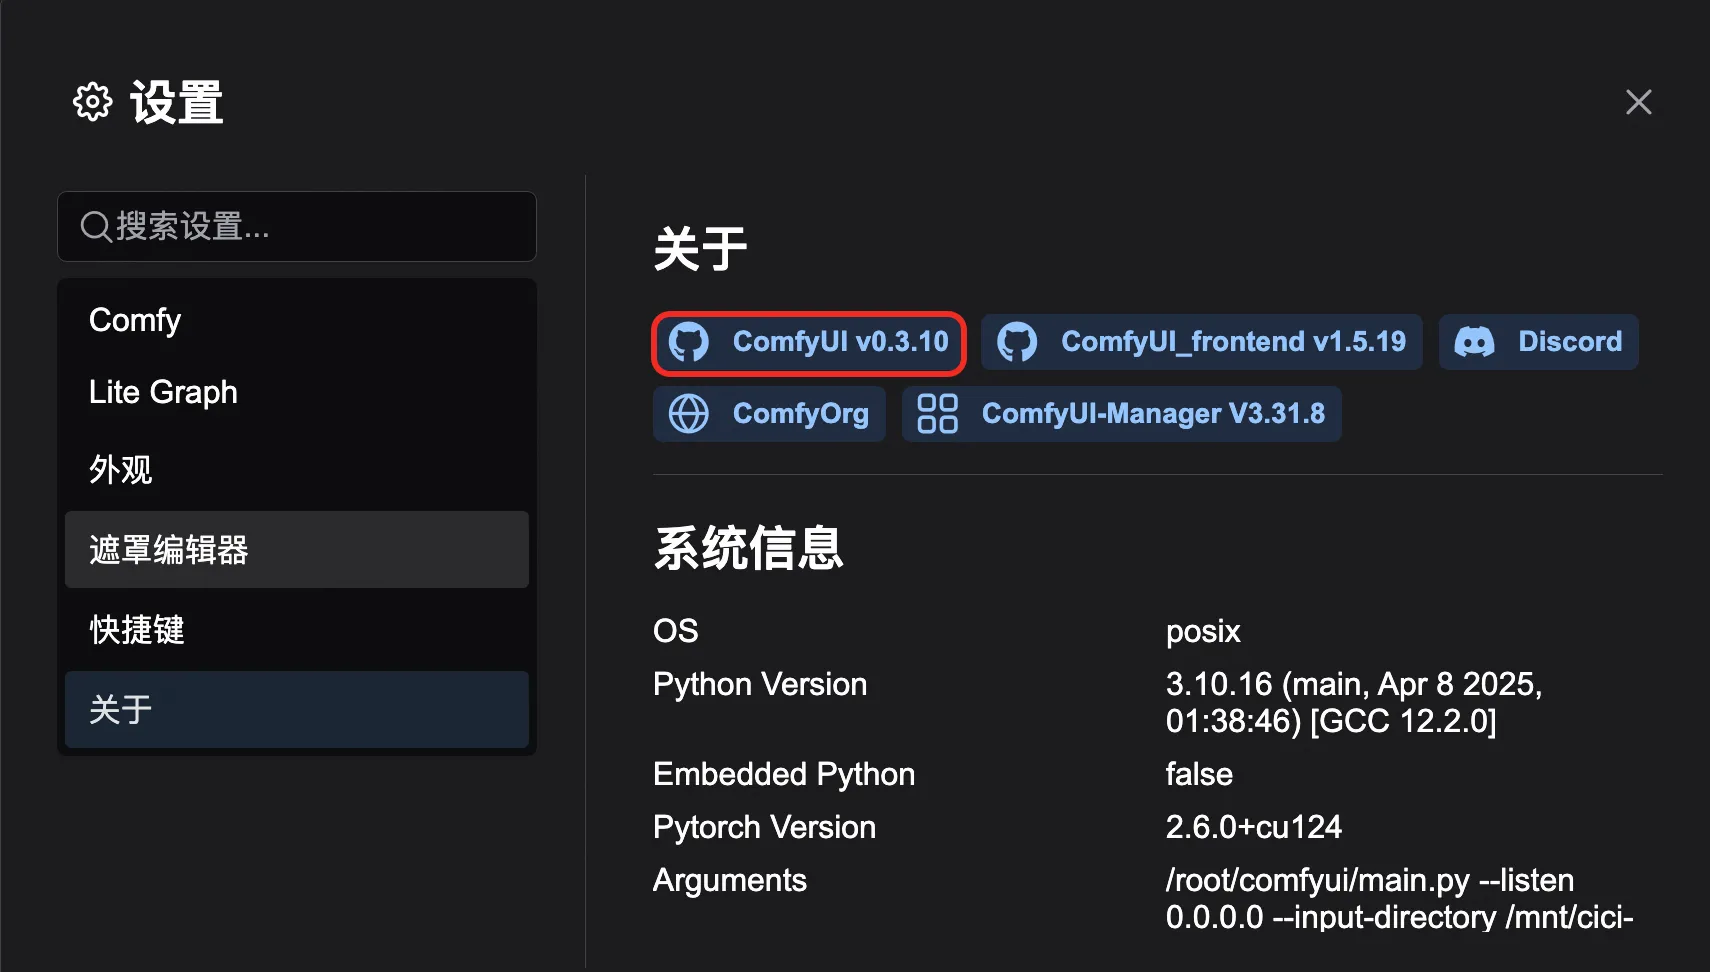Click the 设置 dialog title
1710x972 pixels.
click(177, 102)
